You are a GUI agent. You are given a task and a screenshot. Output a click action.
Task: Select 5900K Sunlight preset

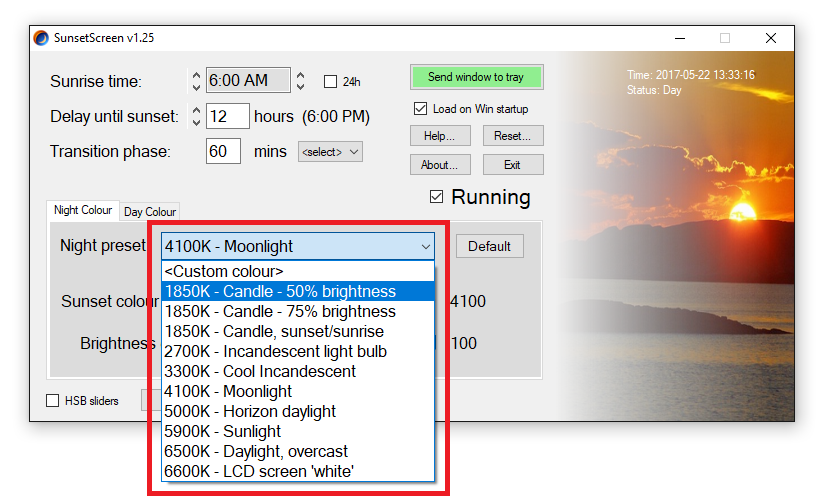tap(298, 431)
